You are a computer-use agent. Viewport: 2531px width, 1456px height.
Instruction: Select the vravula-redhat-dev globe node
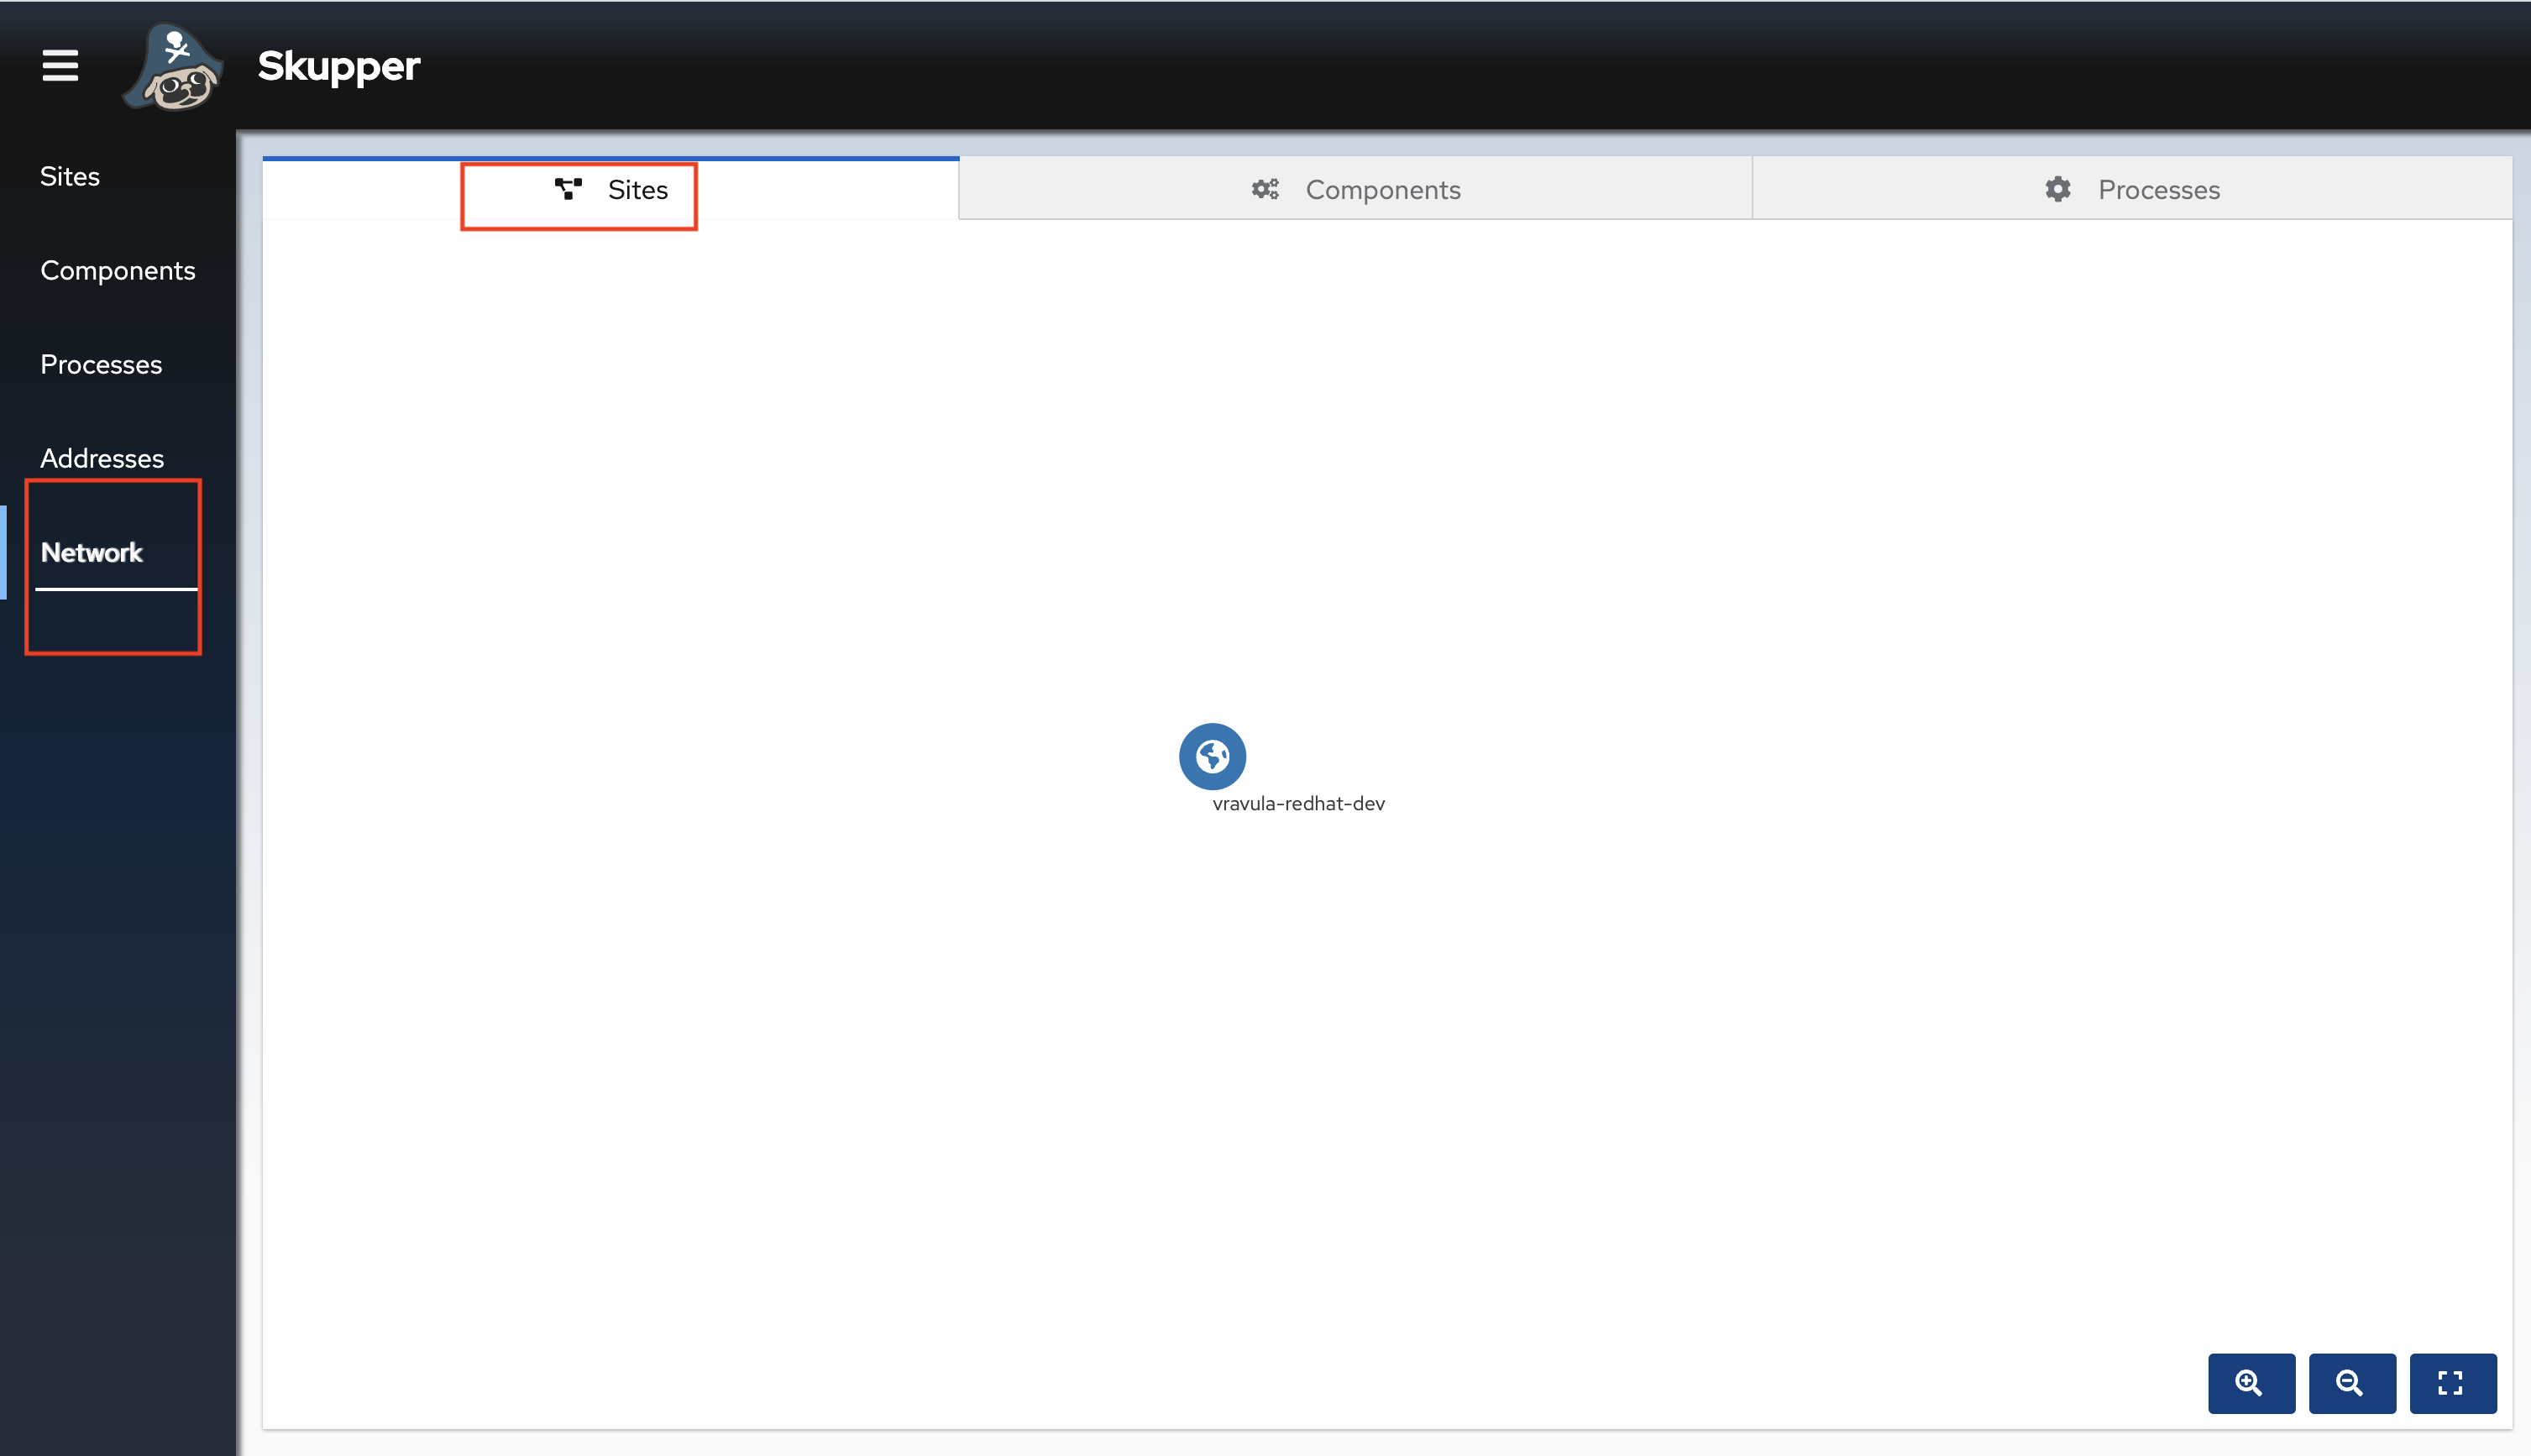[x=1212, y=756]
